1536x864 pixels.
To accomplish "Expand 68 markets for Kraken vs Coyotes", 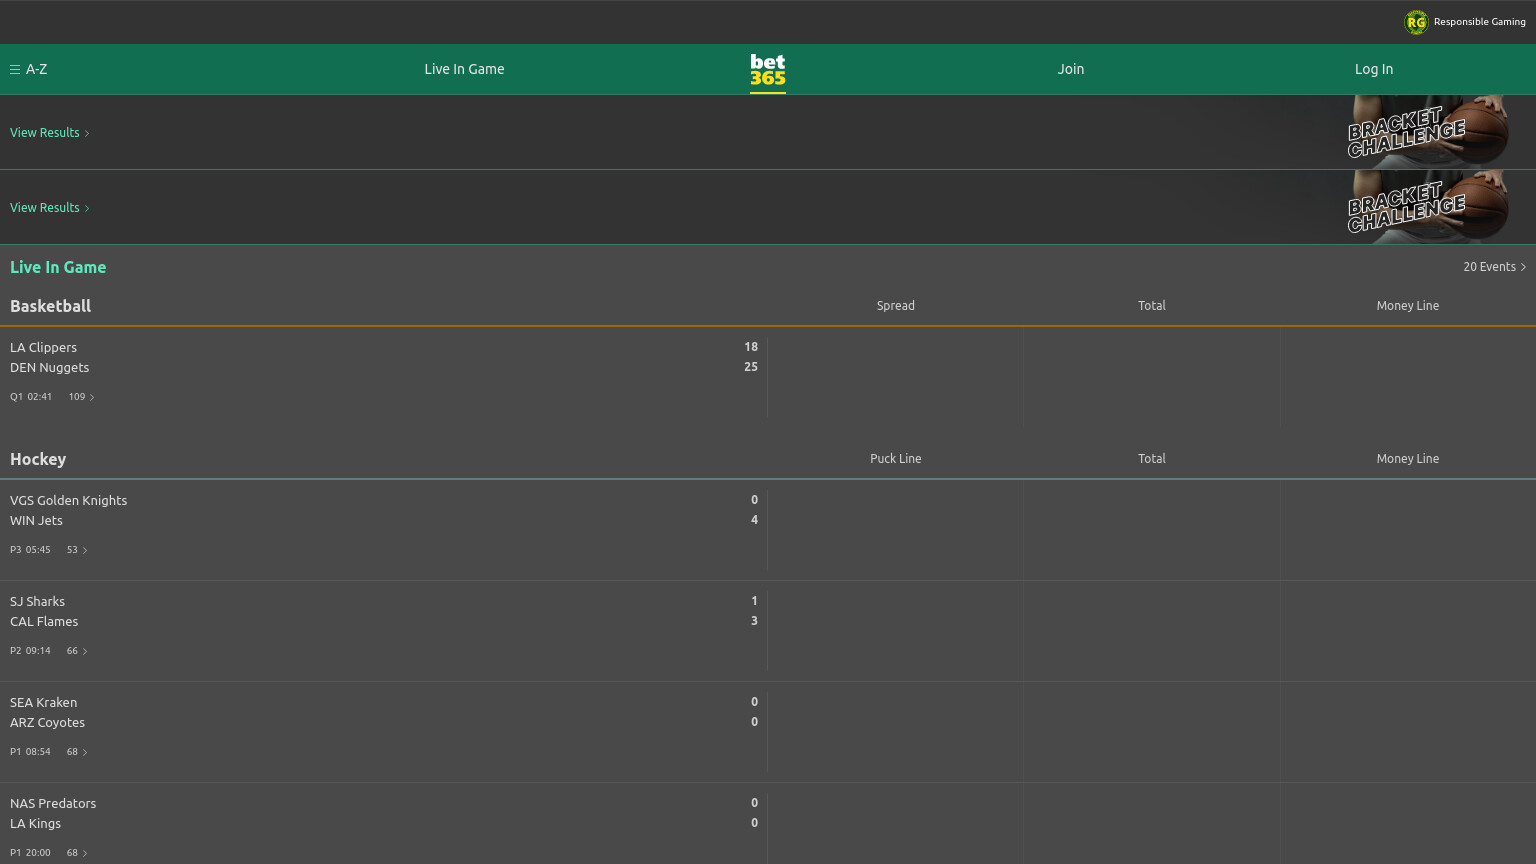I will pyautogui.click(x=77, y=752).
